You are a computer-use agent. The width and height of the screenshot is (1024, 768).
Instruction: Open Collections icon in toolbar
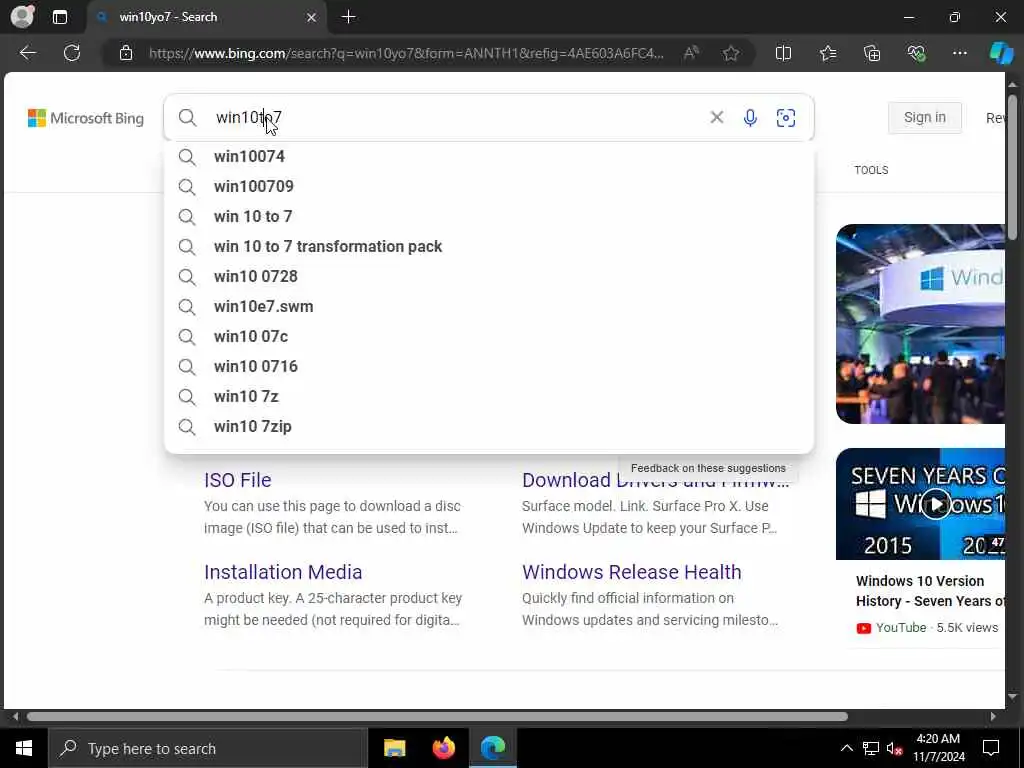[872, 53]
